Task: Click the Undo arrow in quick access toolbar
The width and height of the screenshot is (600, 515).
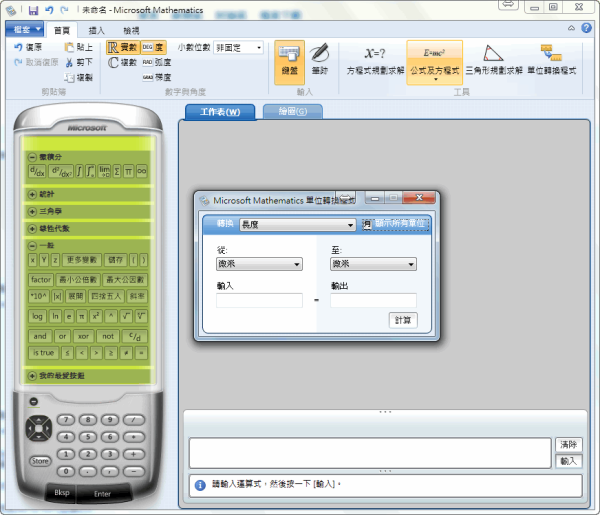Action: coord(49,10)
